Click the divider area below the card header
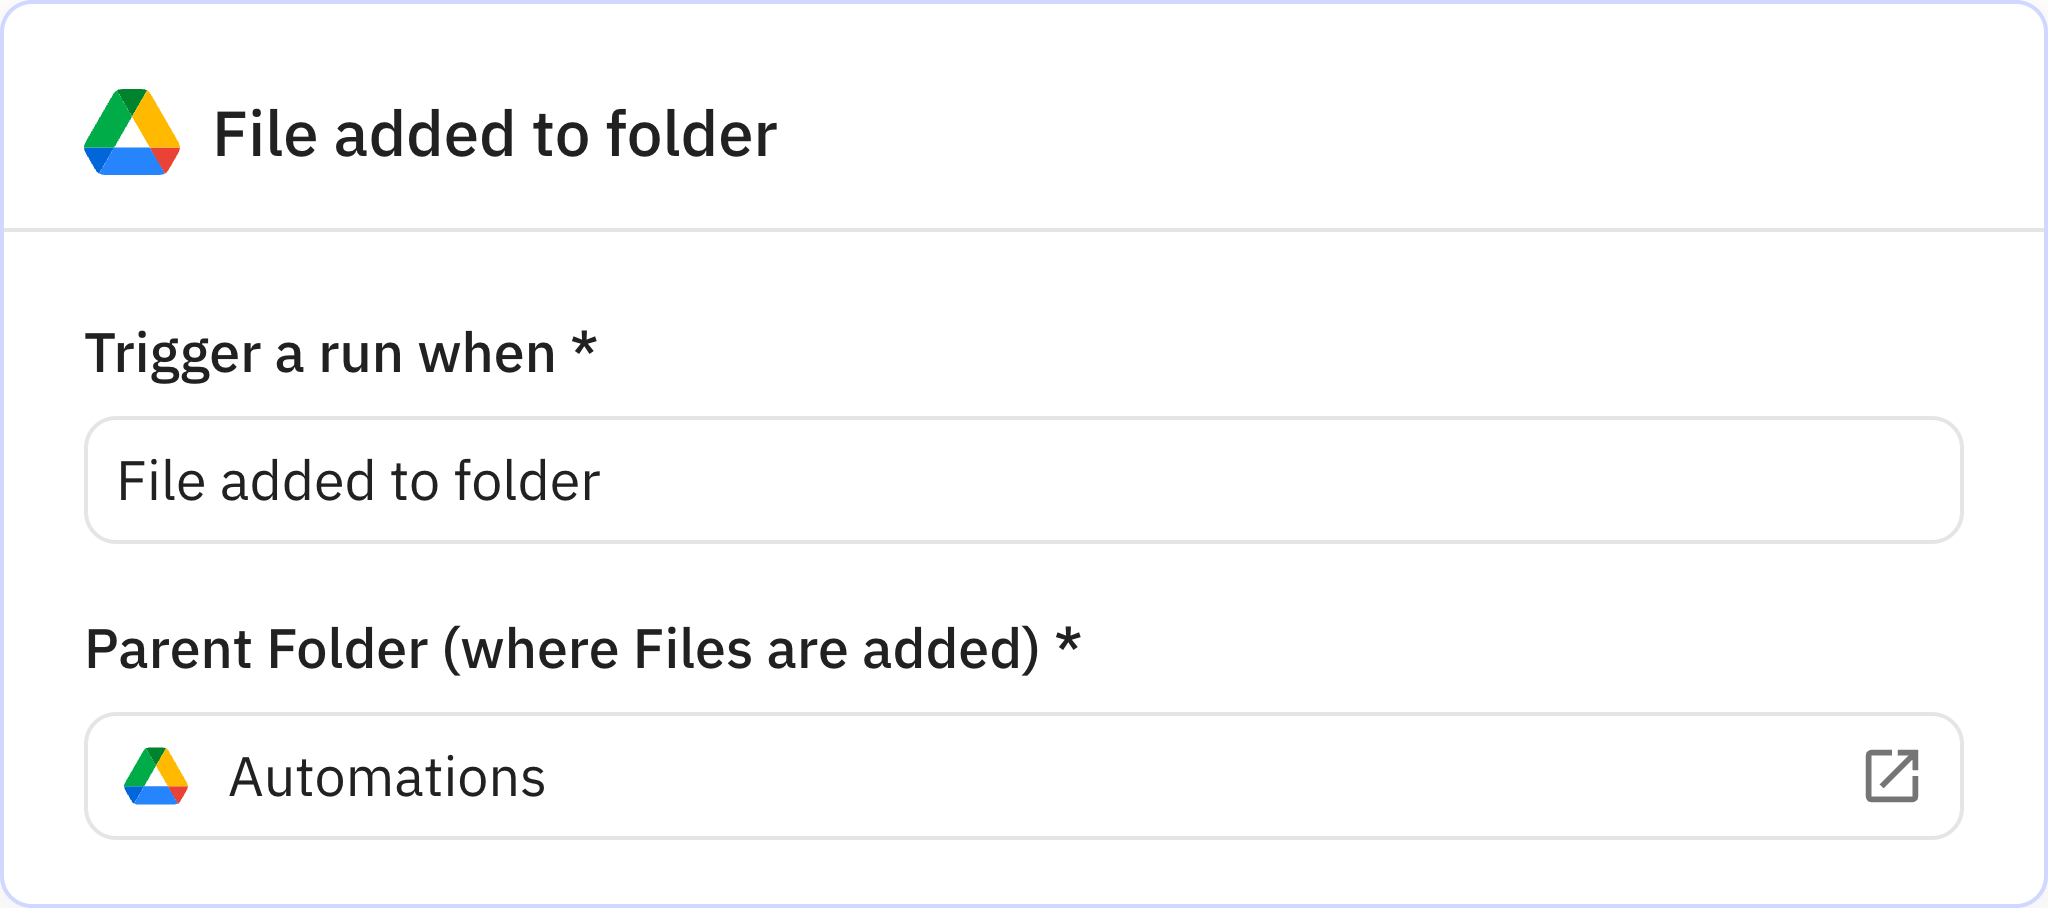The height and width of the screenshot is (908, 2048). coord(1024,232)
